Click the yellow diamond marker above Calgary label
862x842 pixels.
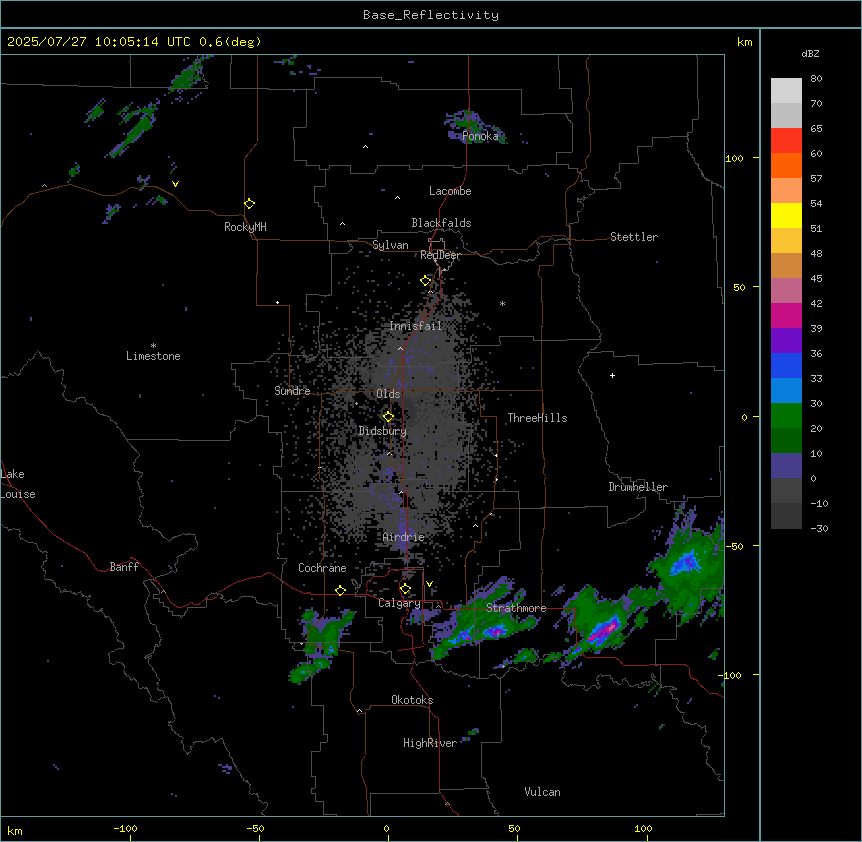(x=405, y=589)
